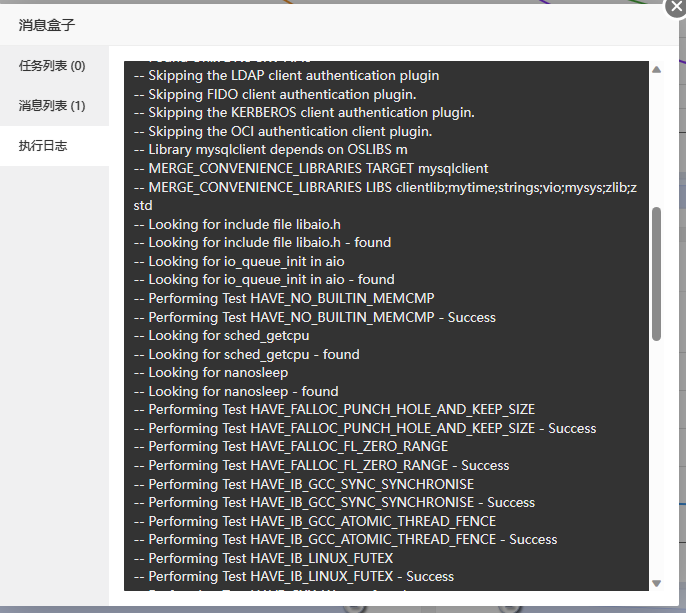Click the 消息盒子 dialog title
686x613 pixels.
[x=47, y=25]
